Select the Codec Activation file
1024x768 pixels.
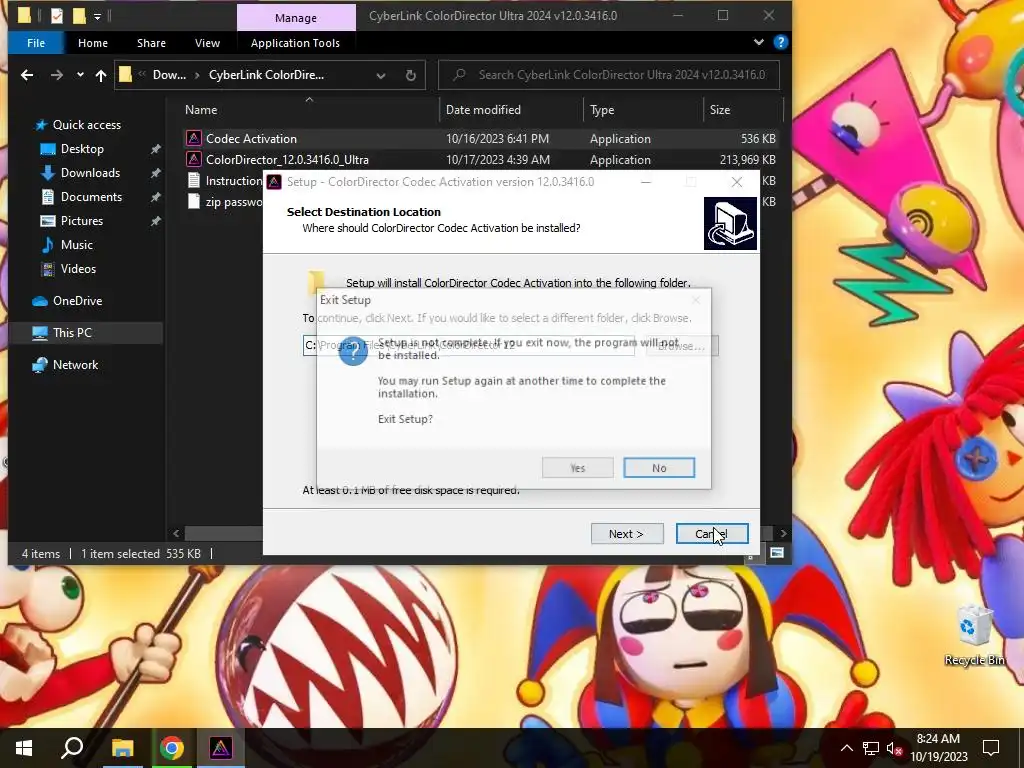[251, 138]
